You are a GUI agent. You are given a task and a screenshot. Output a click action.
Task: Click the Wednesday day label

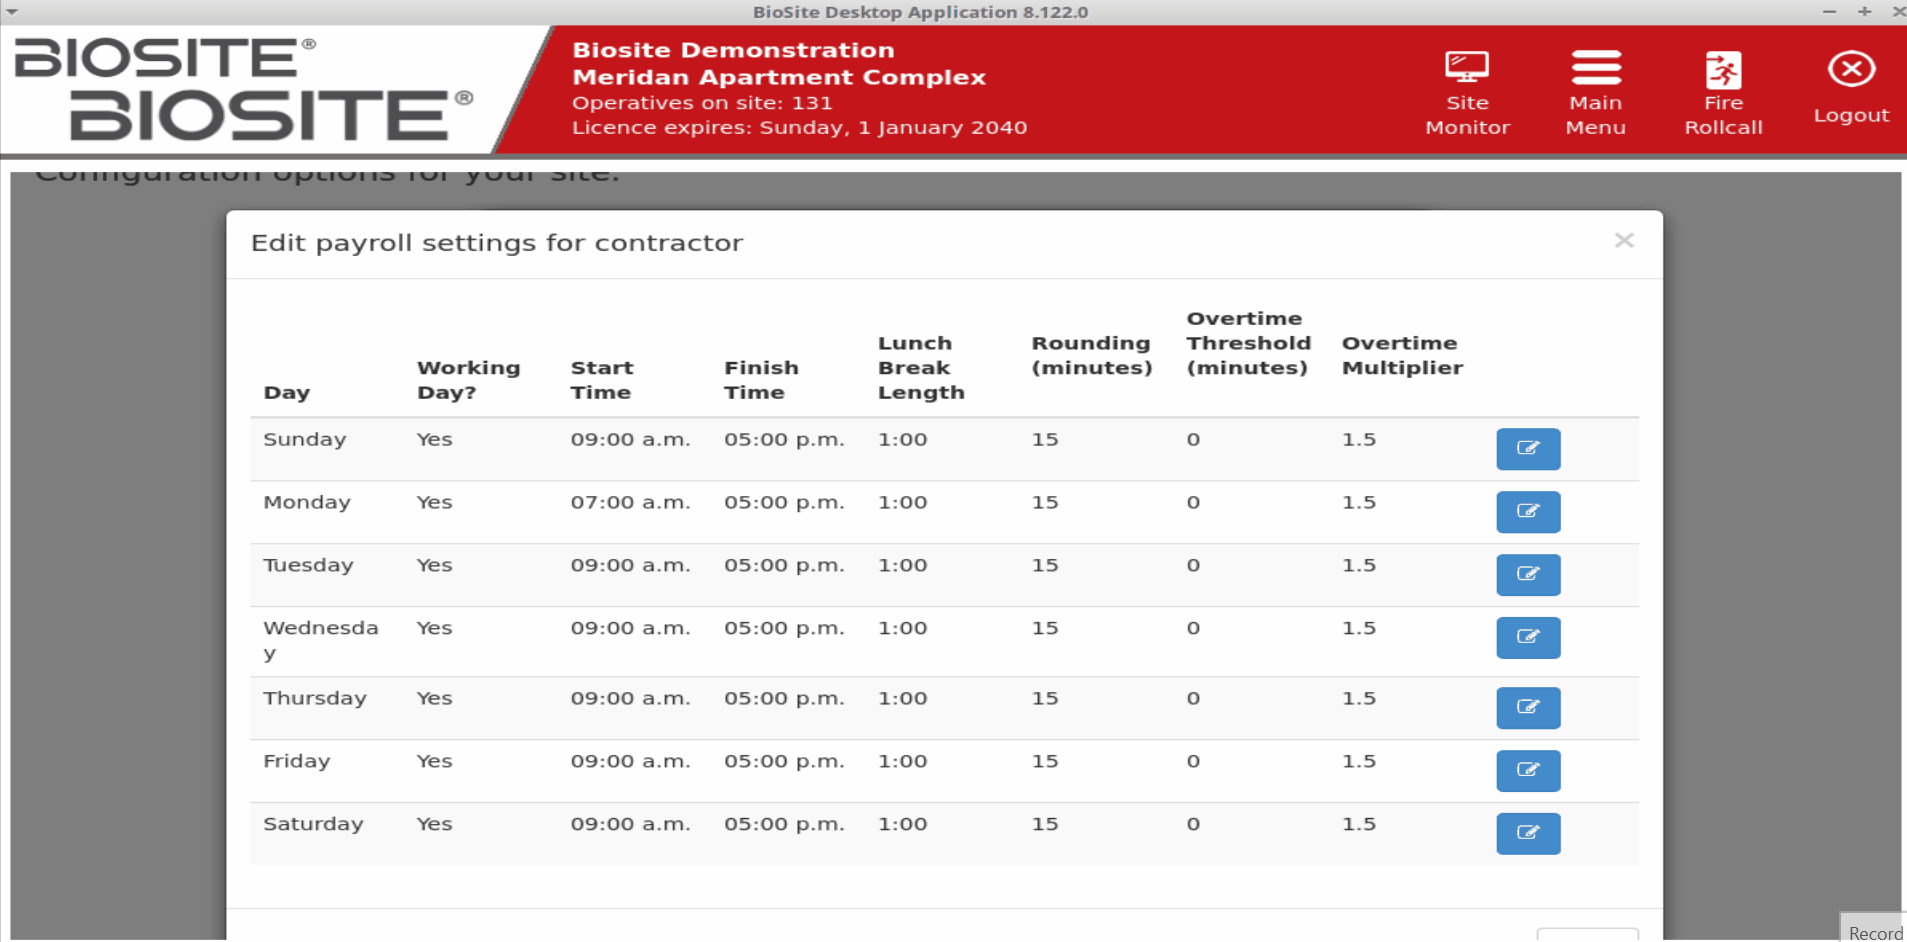pos(320,640)
